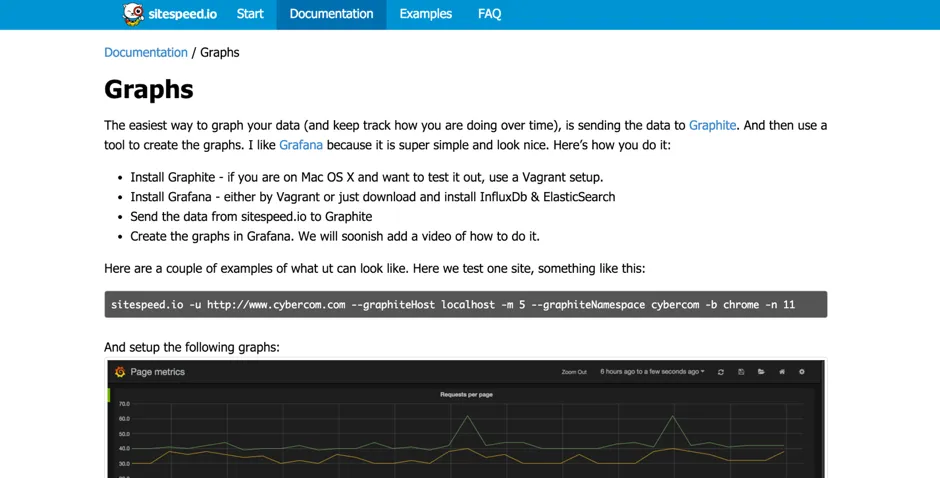Image resolution: width=940 pixels, height=478 pixels.
Task: Click the save dashboard icon in Grafana
Action: coord(741,372)
